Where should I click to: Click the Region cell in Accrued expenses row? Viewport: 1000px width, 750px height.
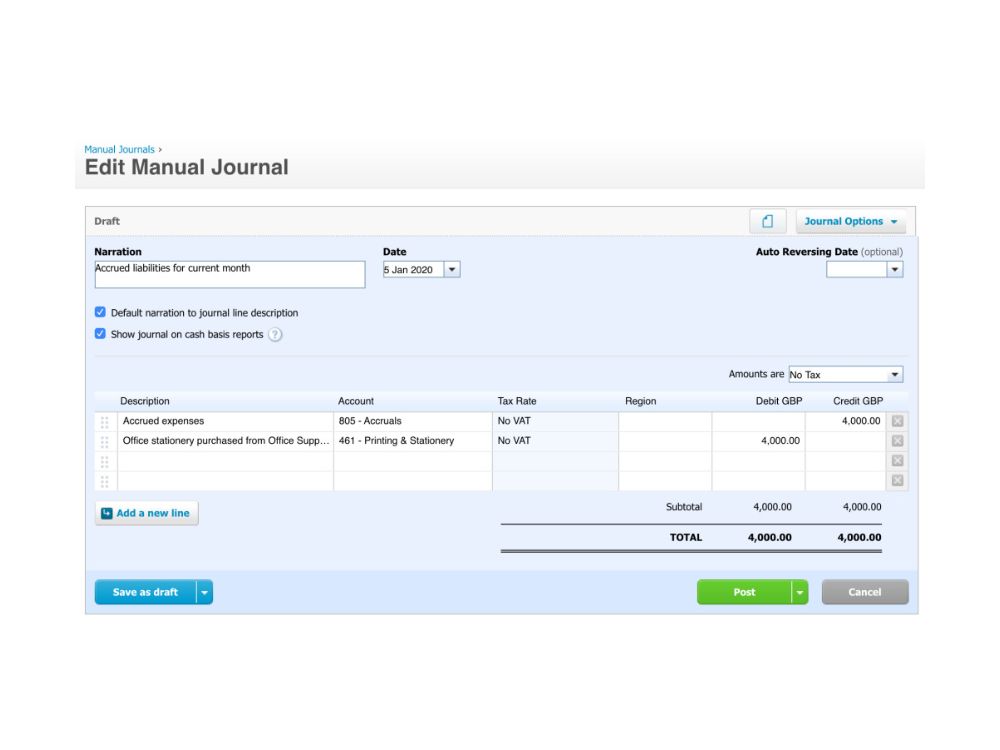(665, 421)
